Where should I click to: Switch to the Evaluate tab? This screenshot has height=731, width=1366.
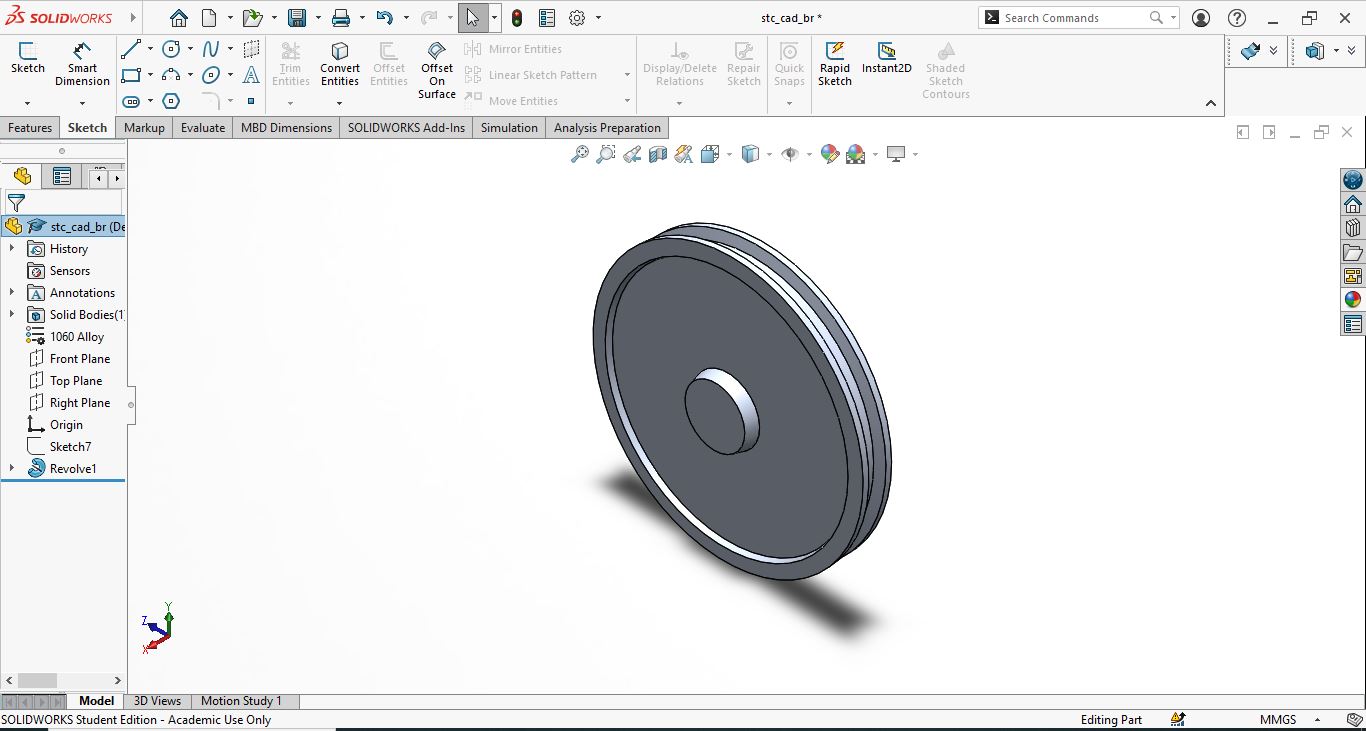203,128
